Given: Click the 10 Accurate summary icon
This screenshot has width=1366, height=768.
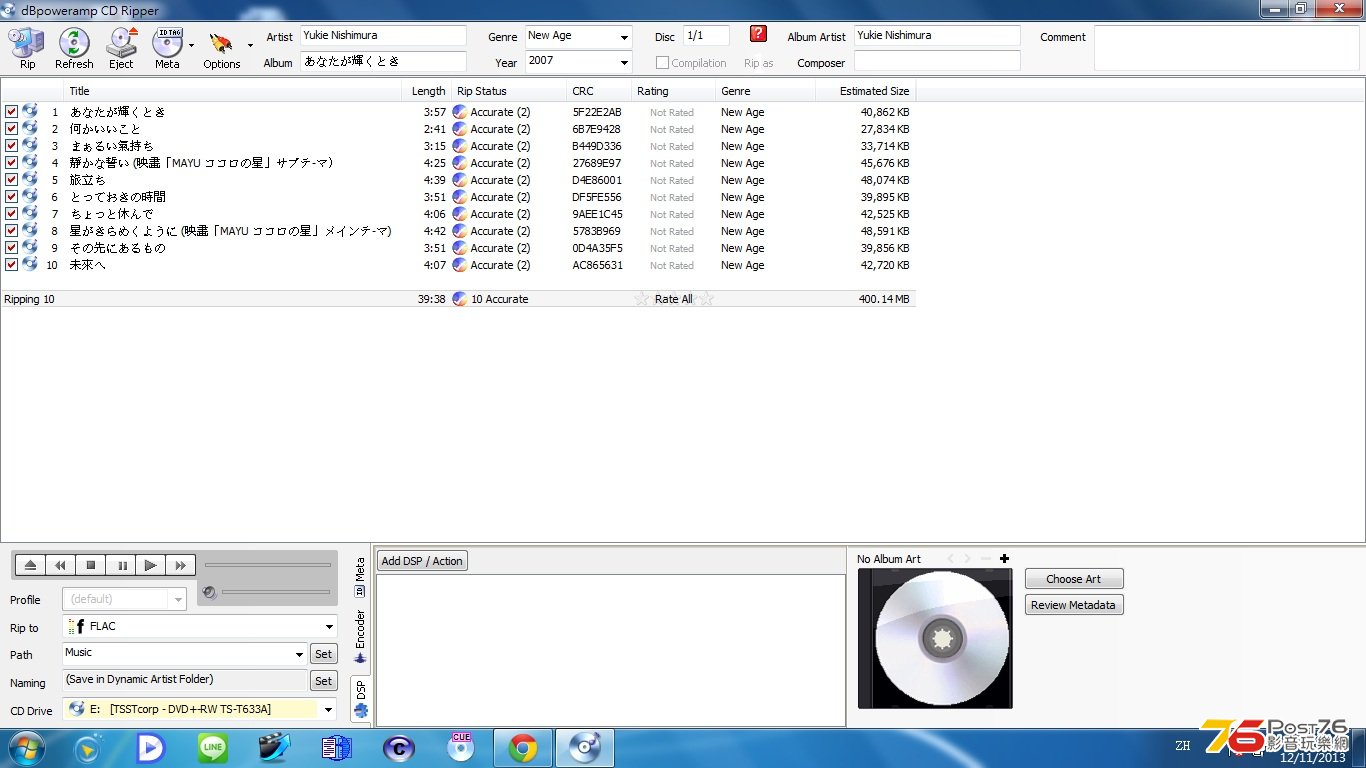Looking at the screenshot, I should (460, 299).
